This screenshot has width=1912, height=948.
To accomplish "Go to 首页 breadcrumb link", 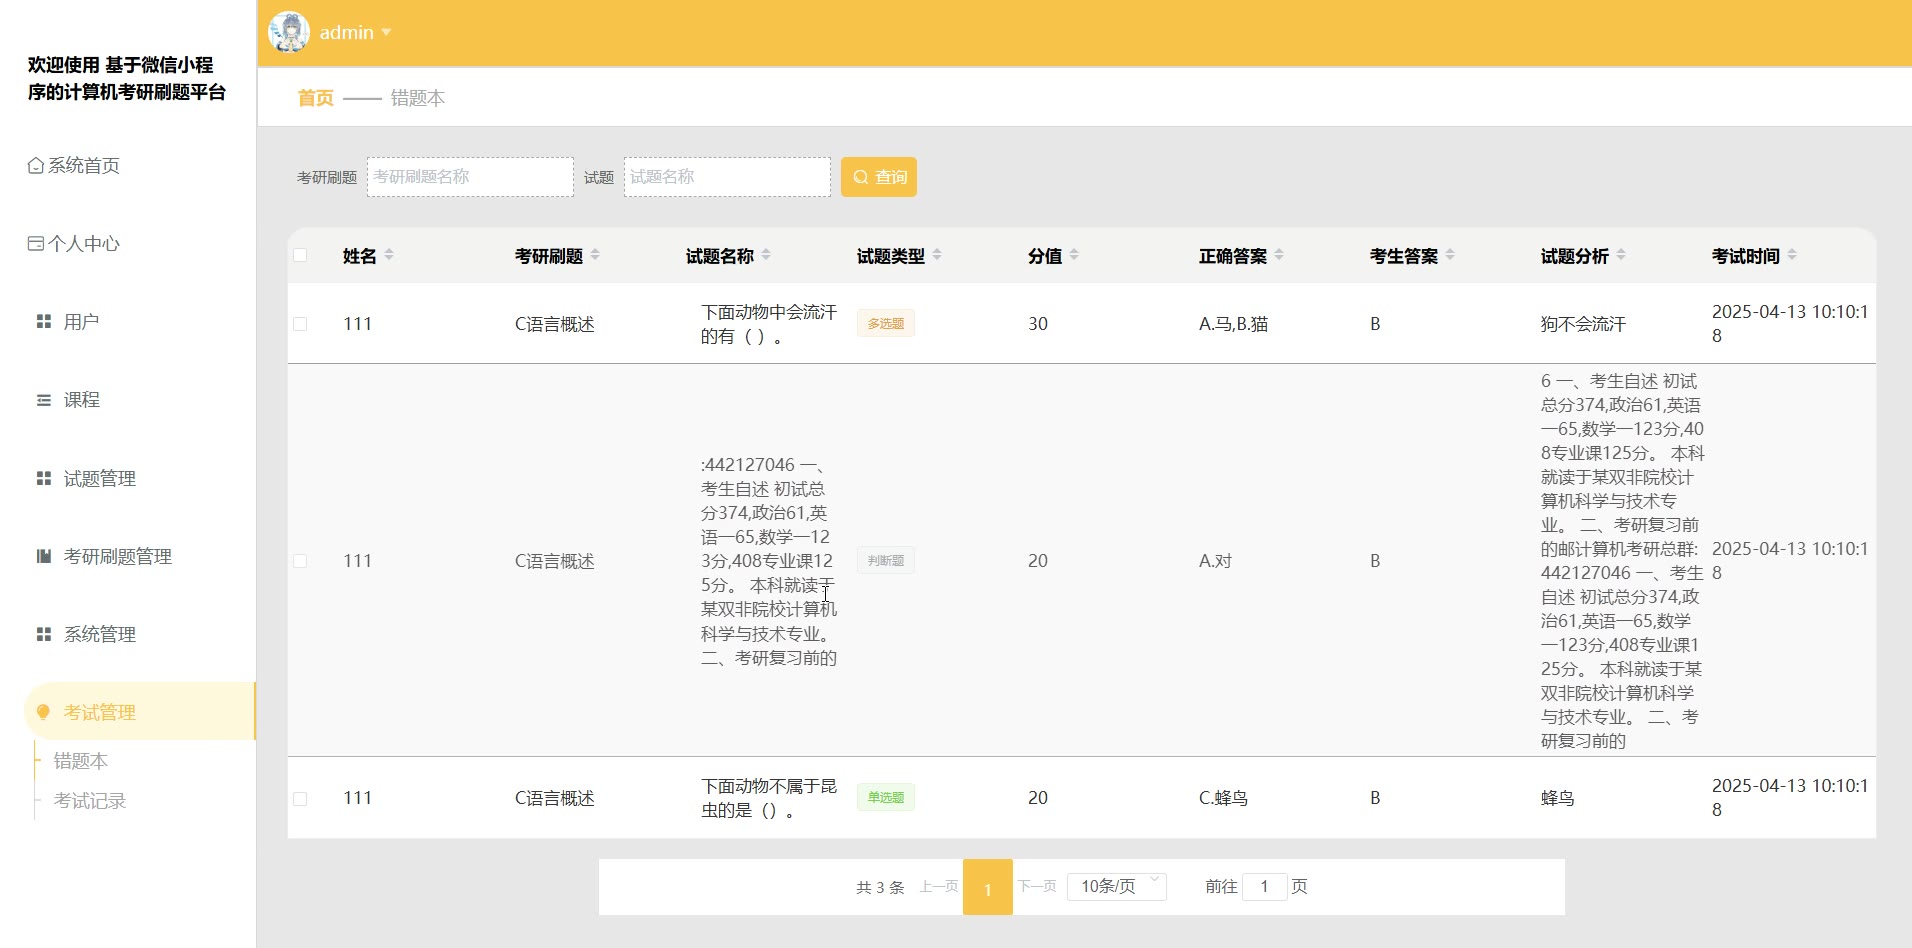I will [x=315, y=98].
